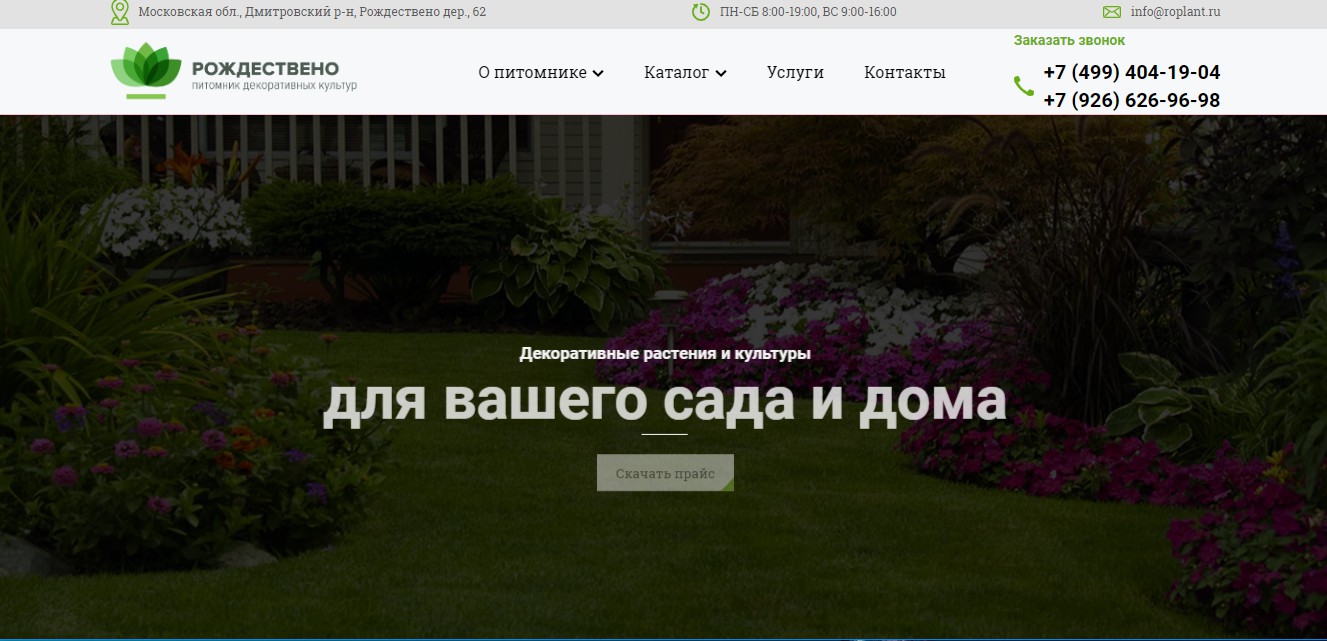
Task: Click the clock working hours icon
Action: click(x=701, y=12)
